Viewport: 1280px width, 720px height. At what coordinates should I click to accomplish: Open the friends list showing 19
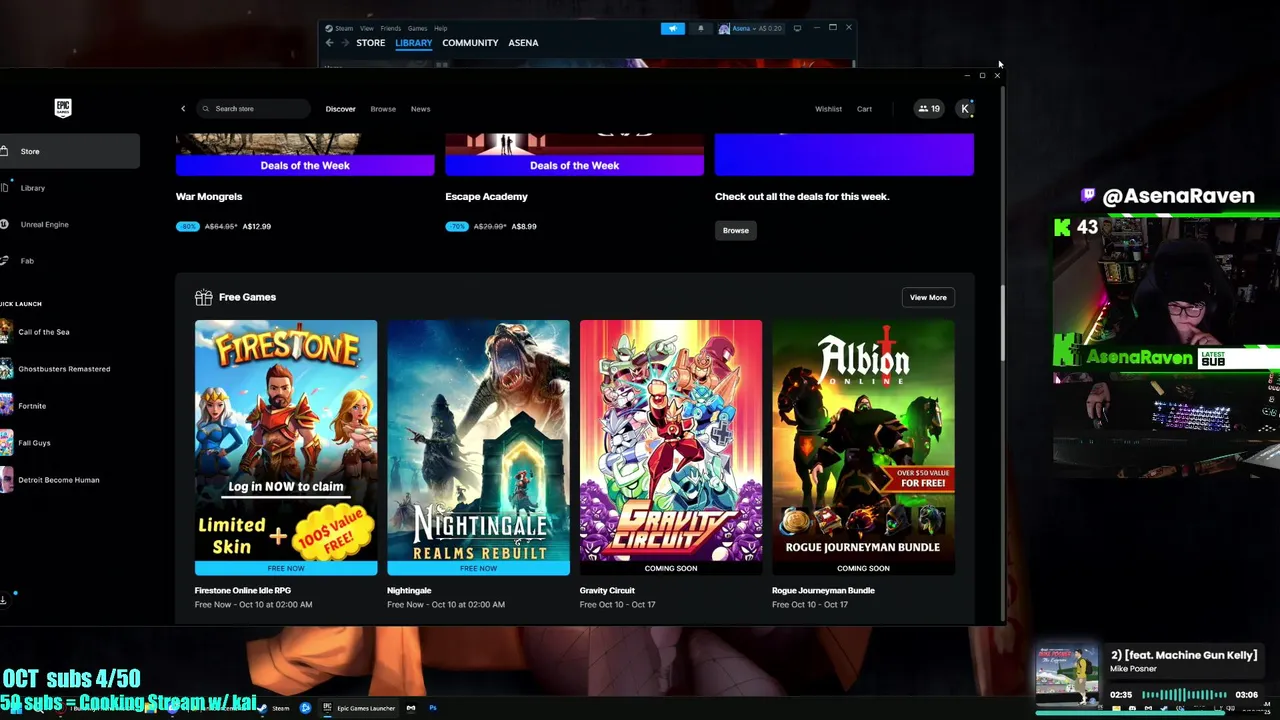[929, 109]
